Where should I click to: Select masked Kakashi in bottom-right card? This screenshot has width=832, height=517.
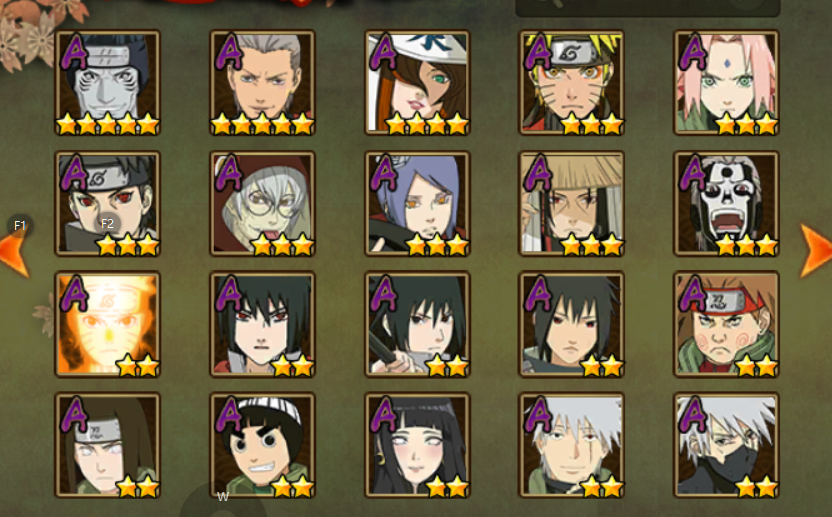pyautogui.click(x=726, y=445)
